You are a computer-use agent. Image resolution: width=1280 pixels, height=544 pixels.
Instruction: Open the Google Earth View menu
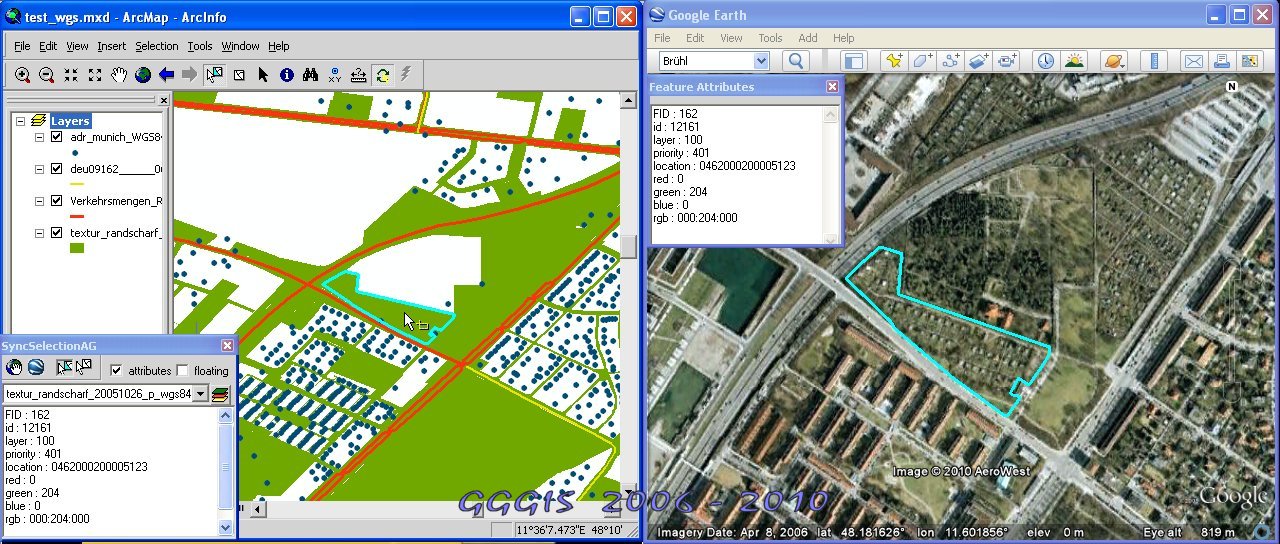click(x=732, y=38)
